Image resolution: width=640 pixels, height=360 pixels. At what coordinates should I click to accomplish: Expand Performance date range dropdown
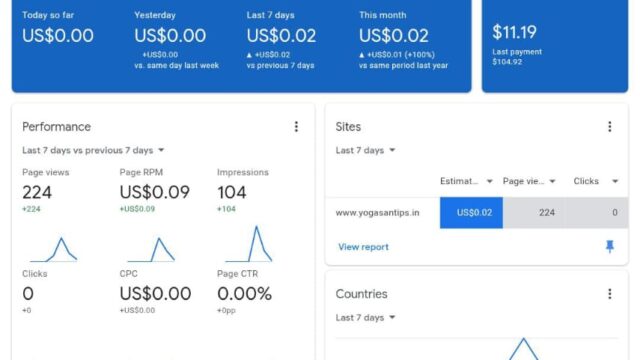pyautogui.click(x=93, y=150)
